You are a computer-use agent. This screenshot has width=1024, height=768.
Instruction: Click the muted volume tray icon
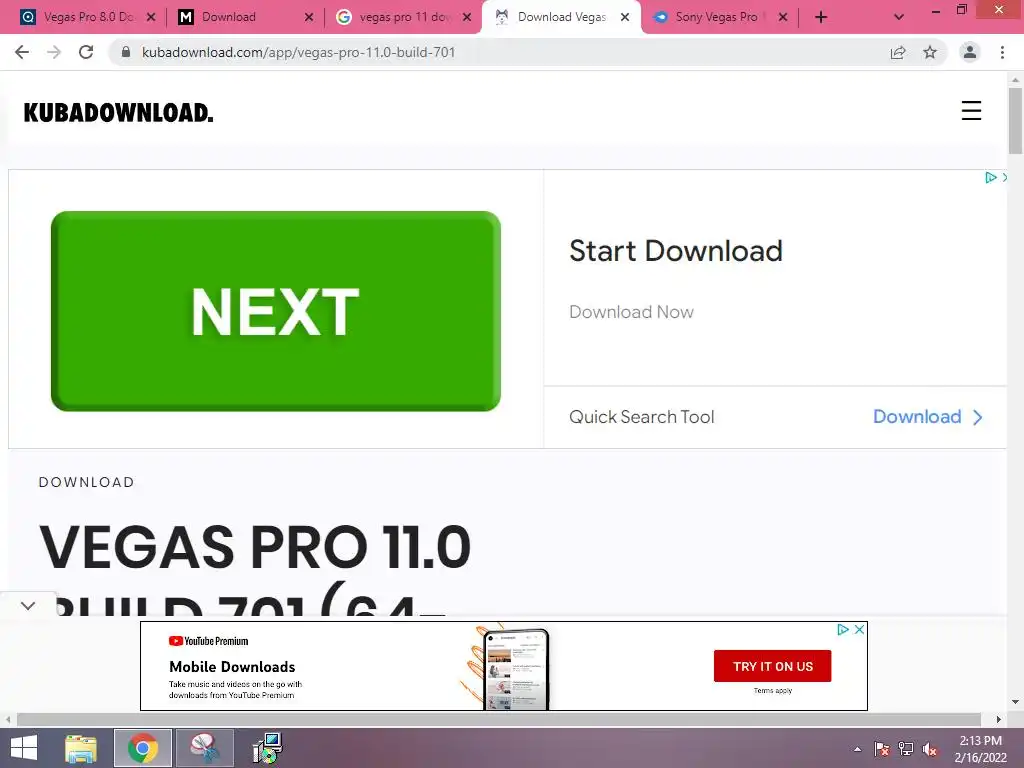930,749
